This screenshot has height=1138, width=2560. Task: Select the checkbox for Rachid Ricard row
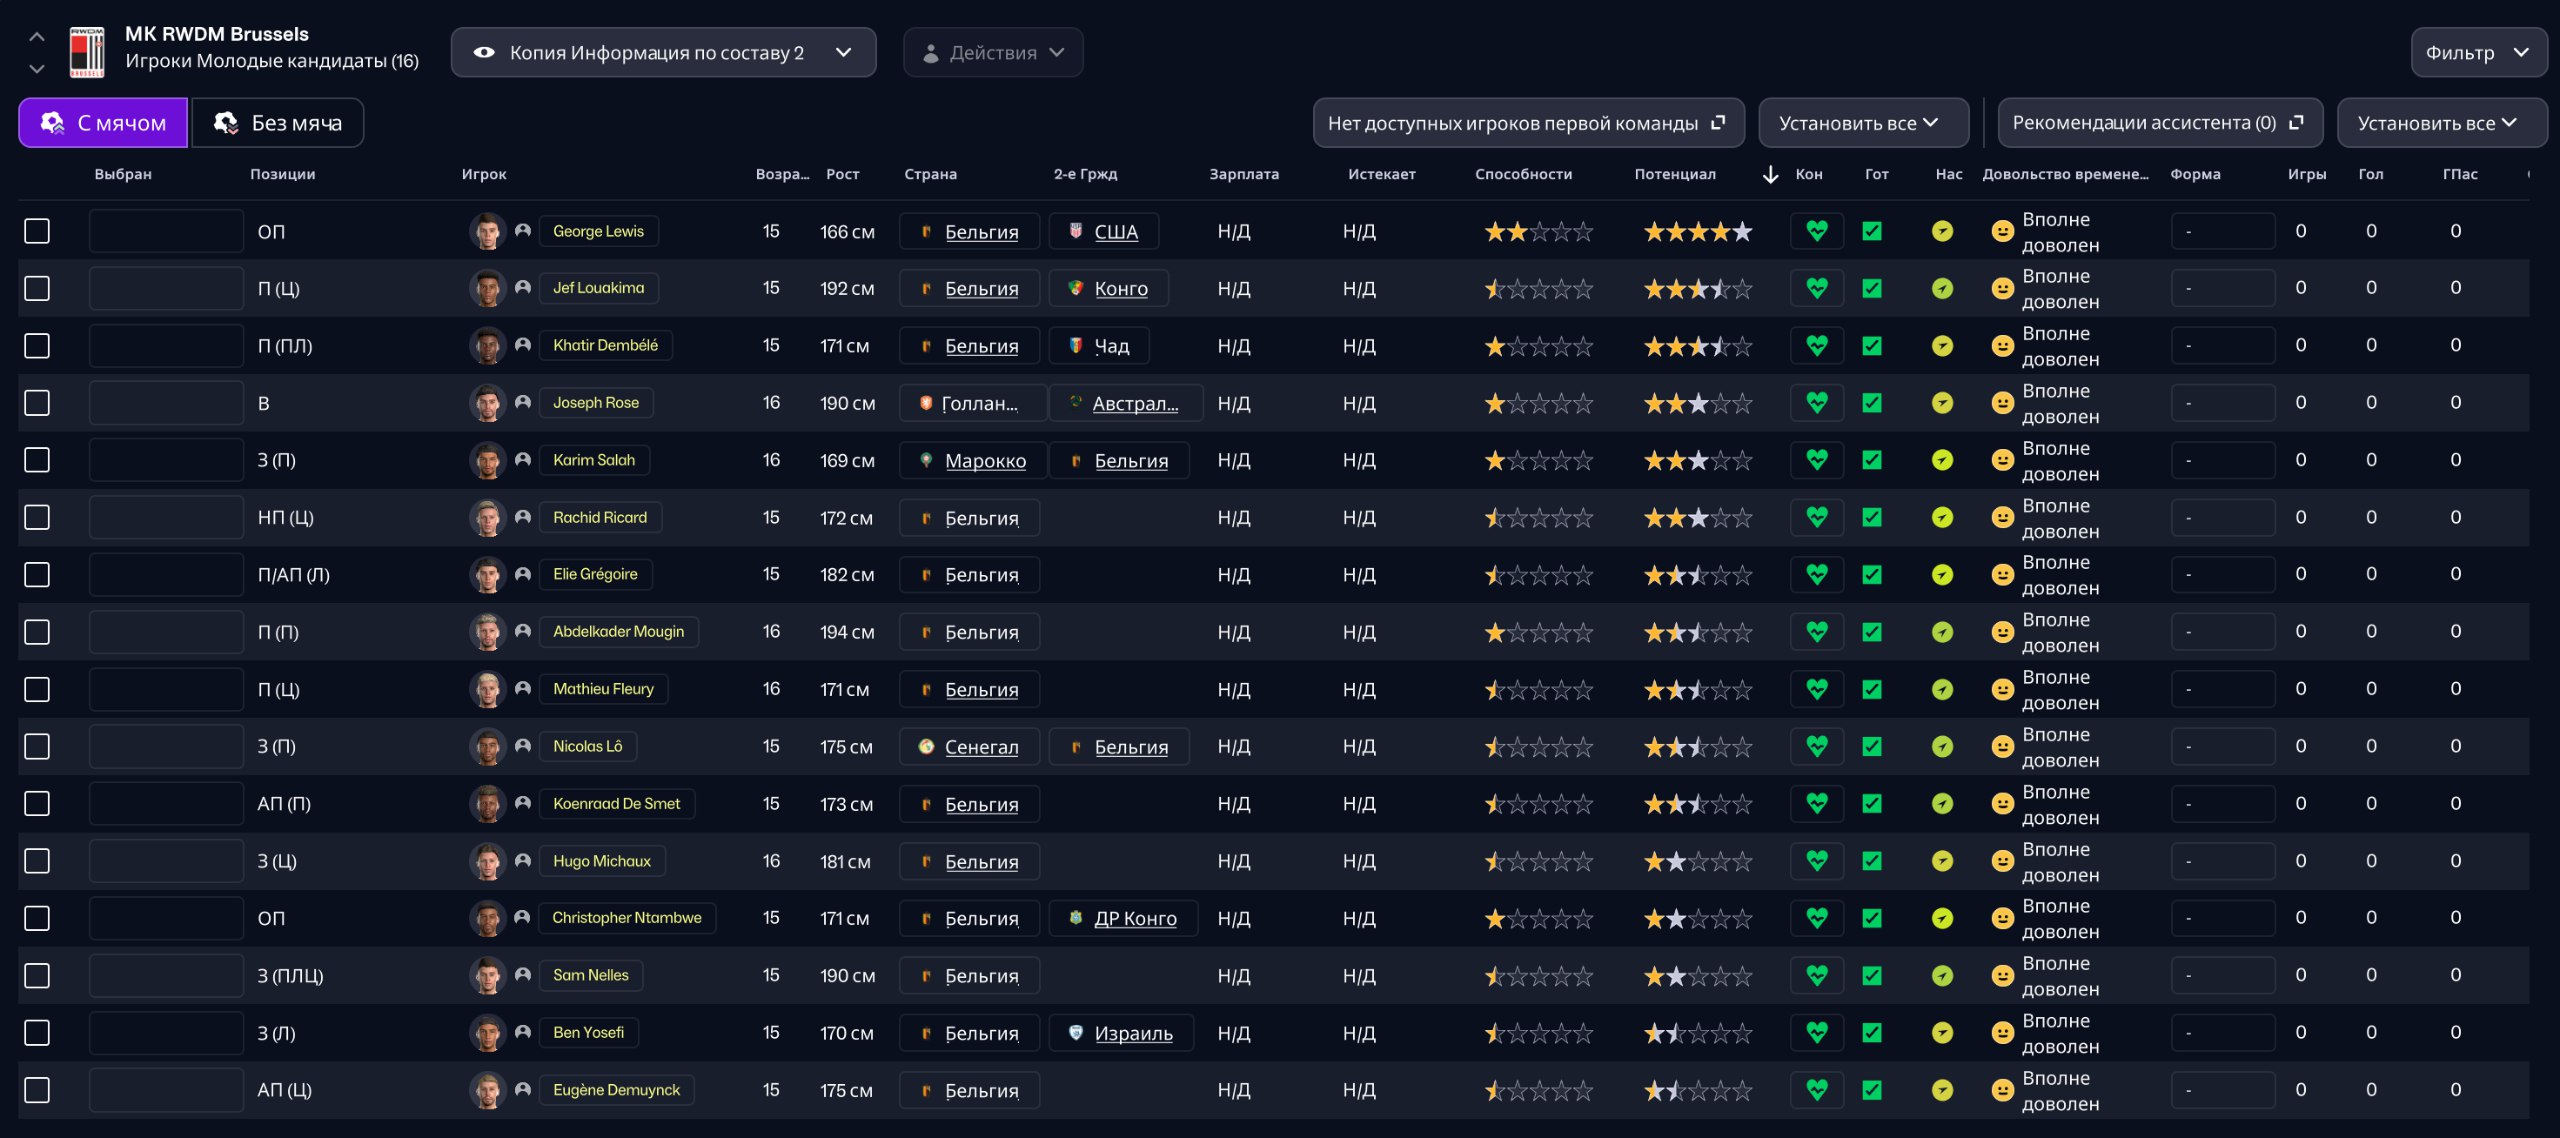point(37,518)
